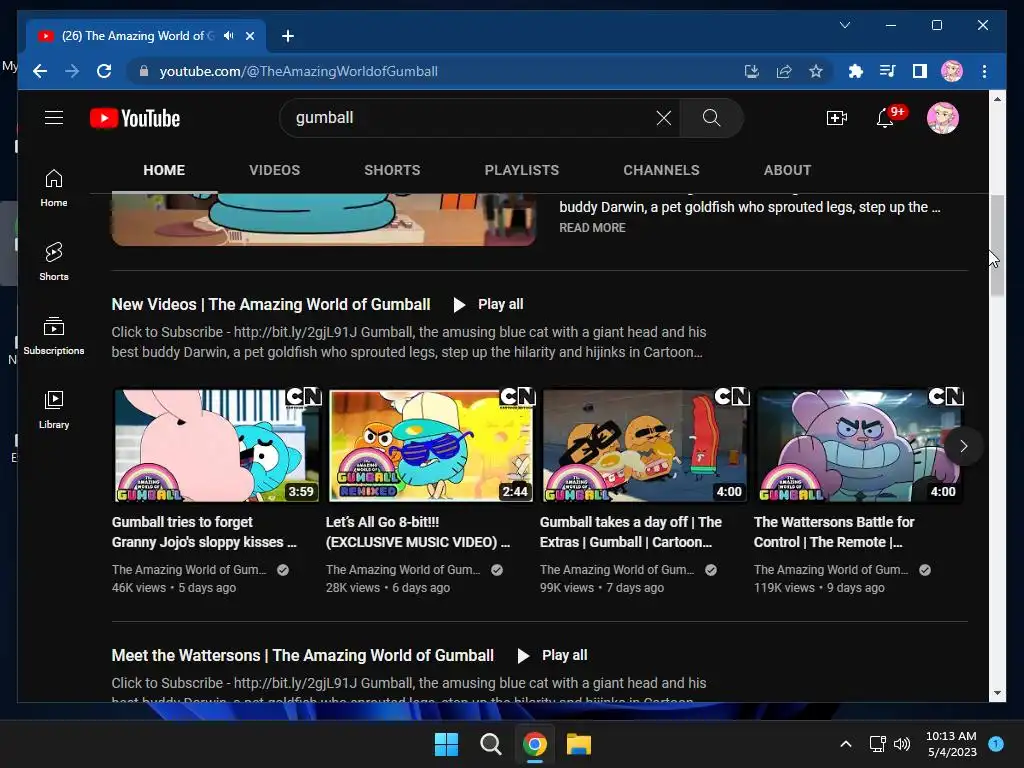
Task: Open Chrome's three-dot menu
Action: click(984, 71)
